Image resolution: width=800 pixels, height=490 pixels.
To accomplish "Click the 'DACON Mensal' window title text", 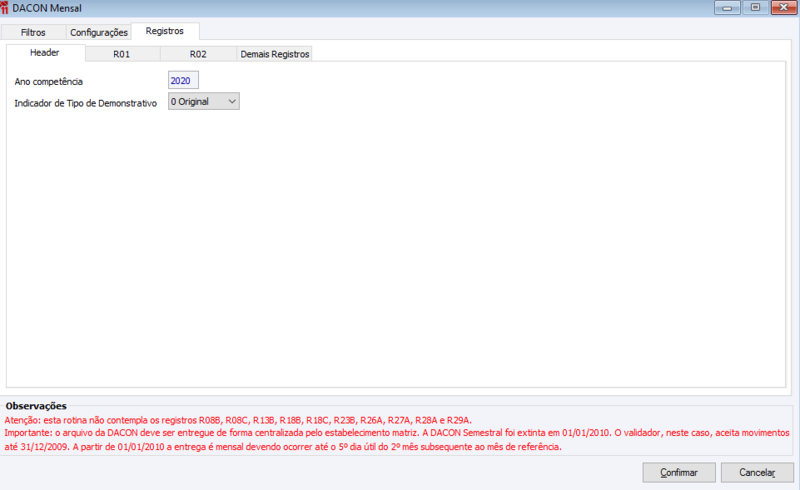I will tap(47, 8).
